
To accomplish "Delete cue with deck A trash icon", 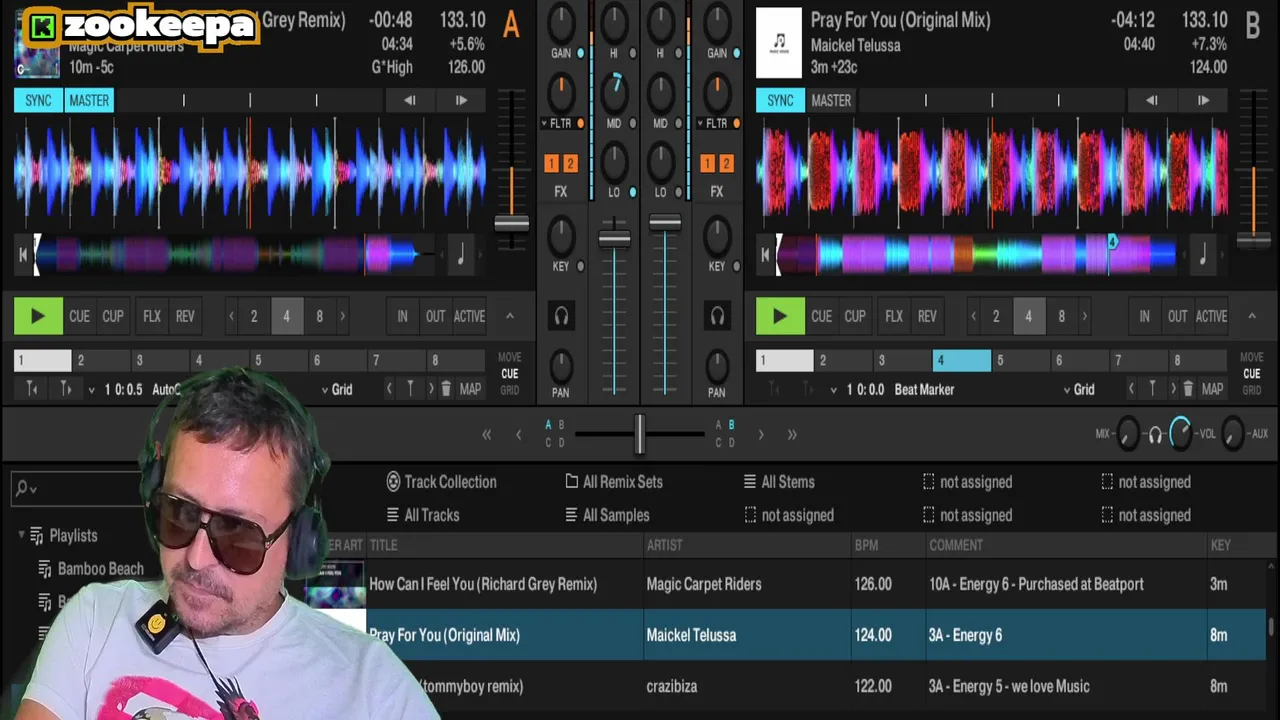I will pos(446,389).
